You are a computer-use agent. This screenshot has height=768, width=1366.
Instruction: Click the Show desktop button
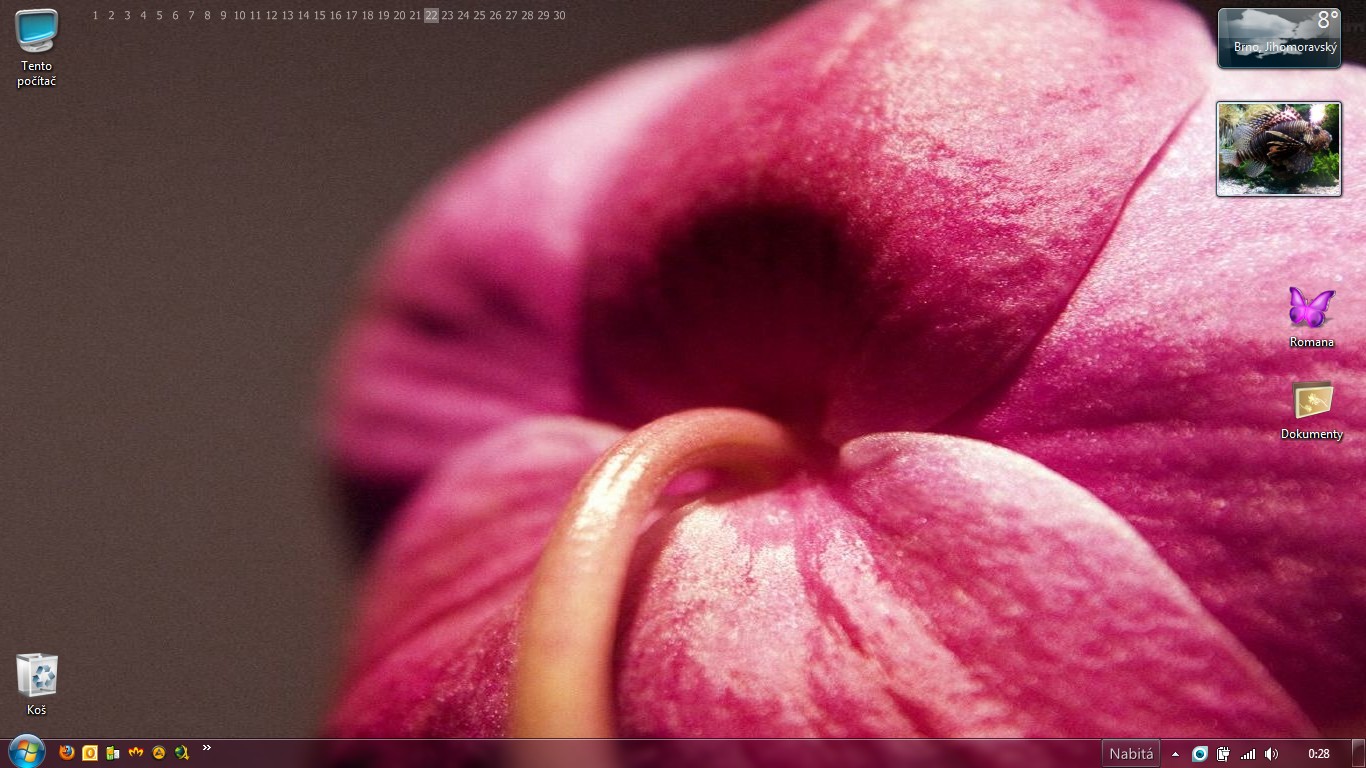pos(1359,754)
